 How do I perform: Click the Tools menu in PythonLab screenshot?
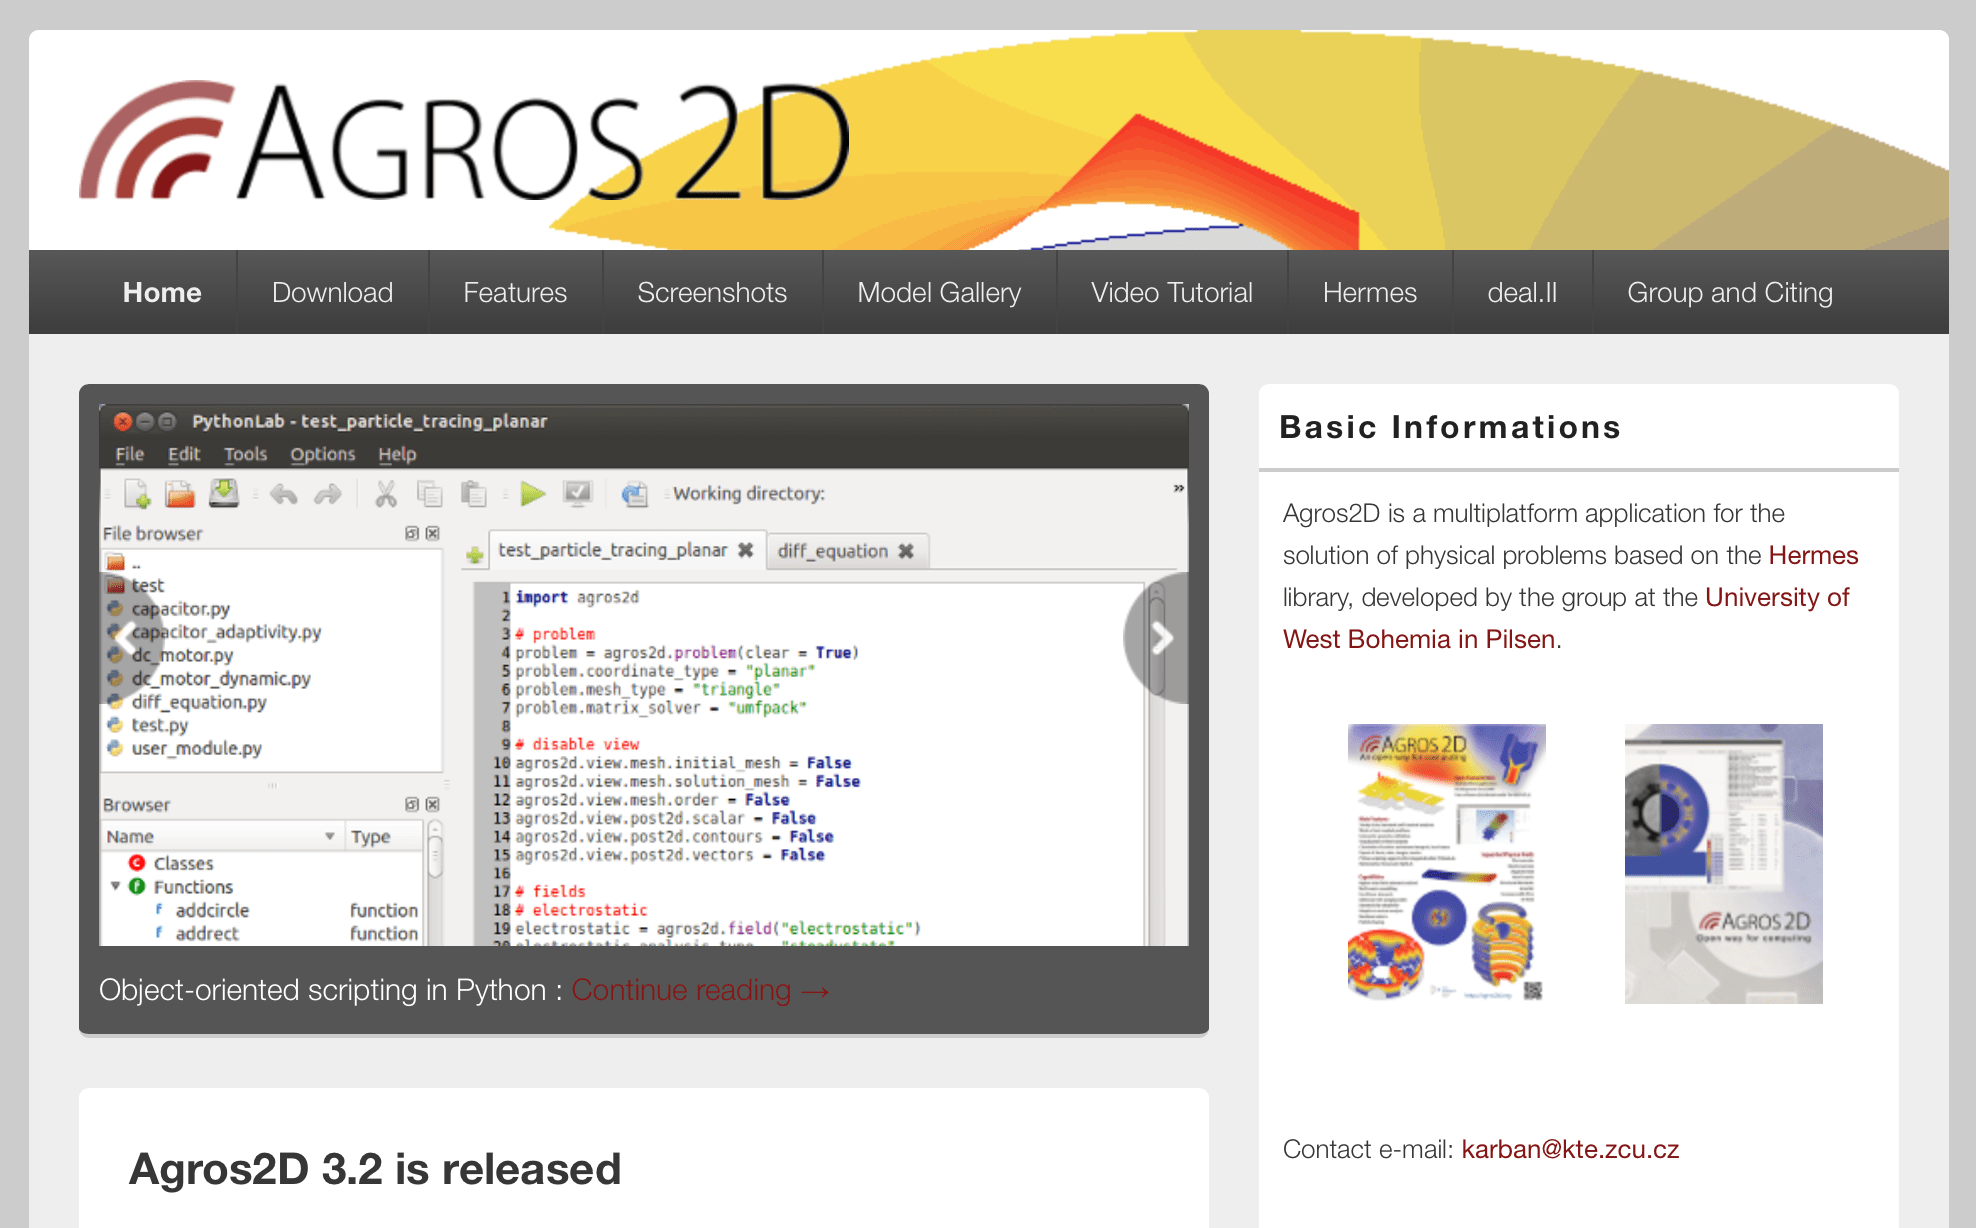tap(245, 454)
